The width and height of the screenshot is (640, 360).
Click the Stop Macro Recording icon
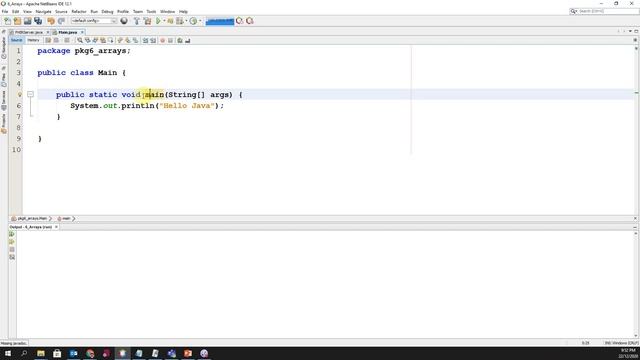click(x=170, y=40)
